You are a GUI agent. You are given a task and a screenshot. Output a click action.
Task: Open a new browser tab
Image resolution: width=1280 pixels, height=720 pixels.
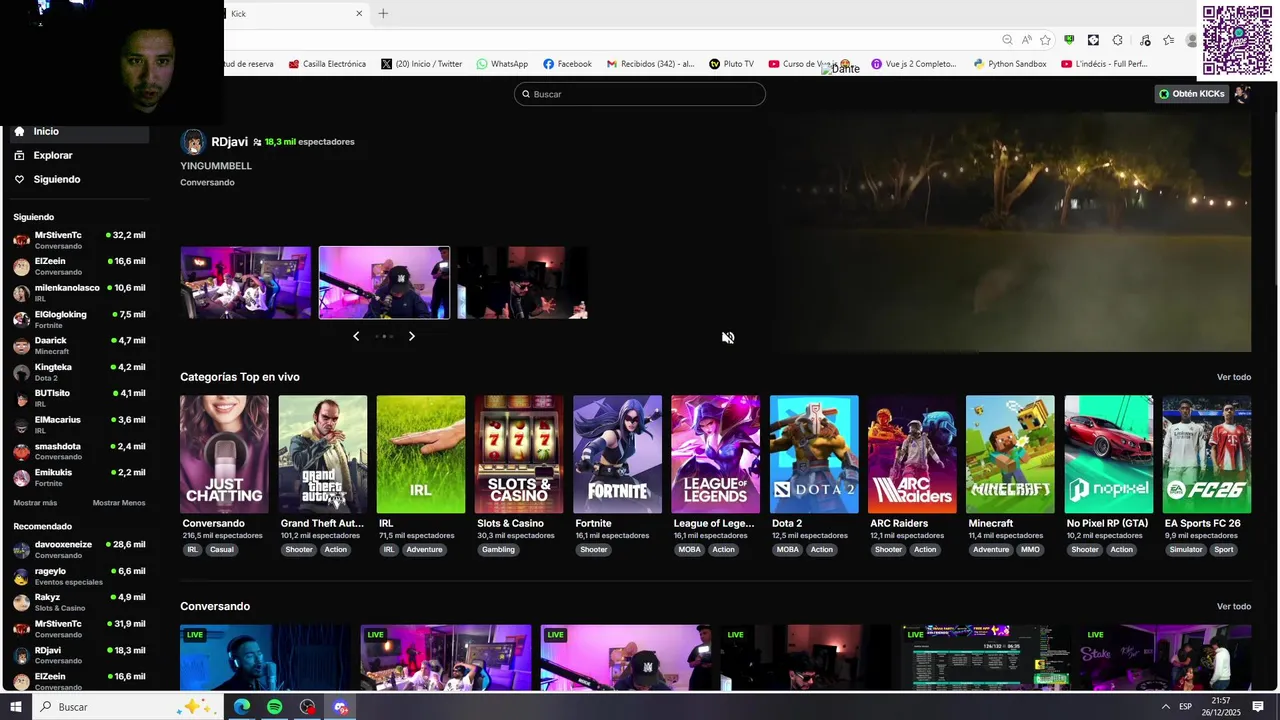coord(383,13)
